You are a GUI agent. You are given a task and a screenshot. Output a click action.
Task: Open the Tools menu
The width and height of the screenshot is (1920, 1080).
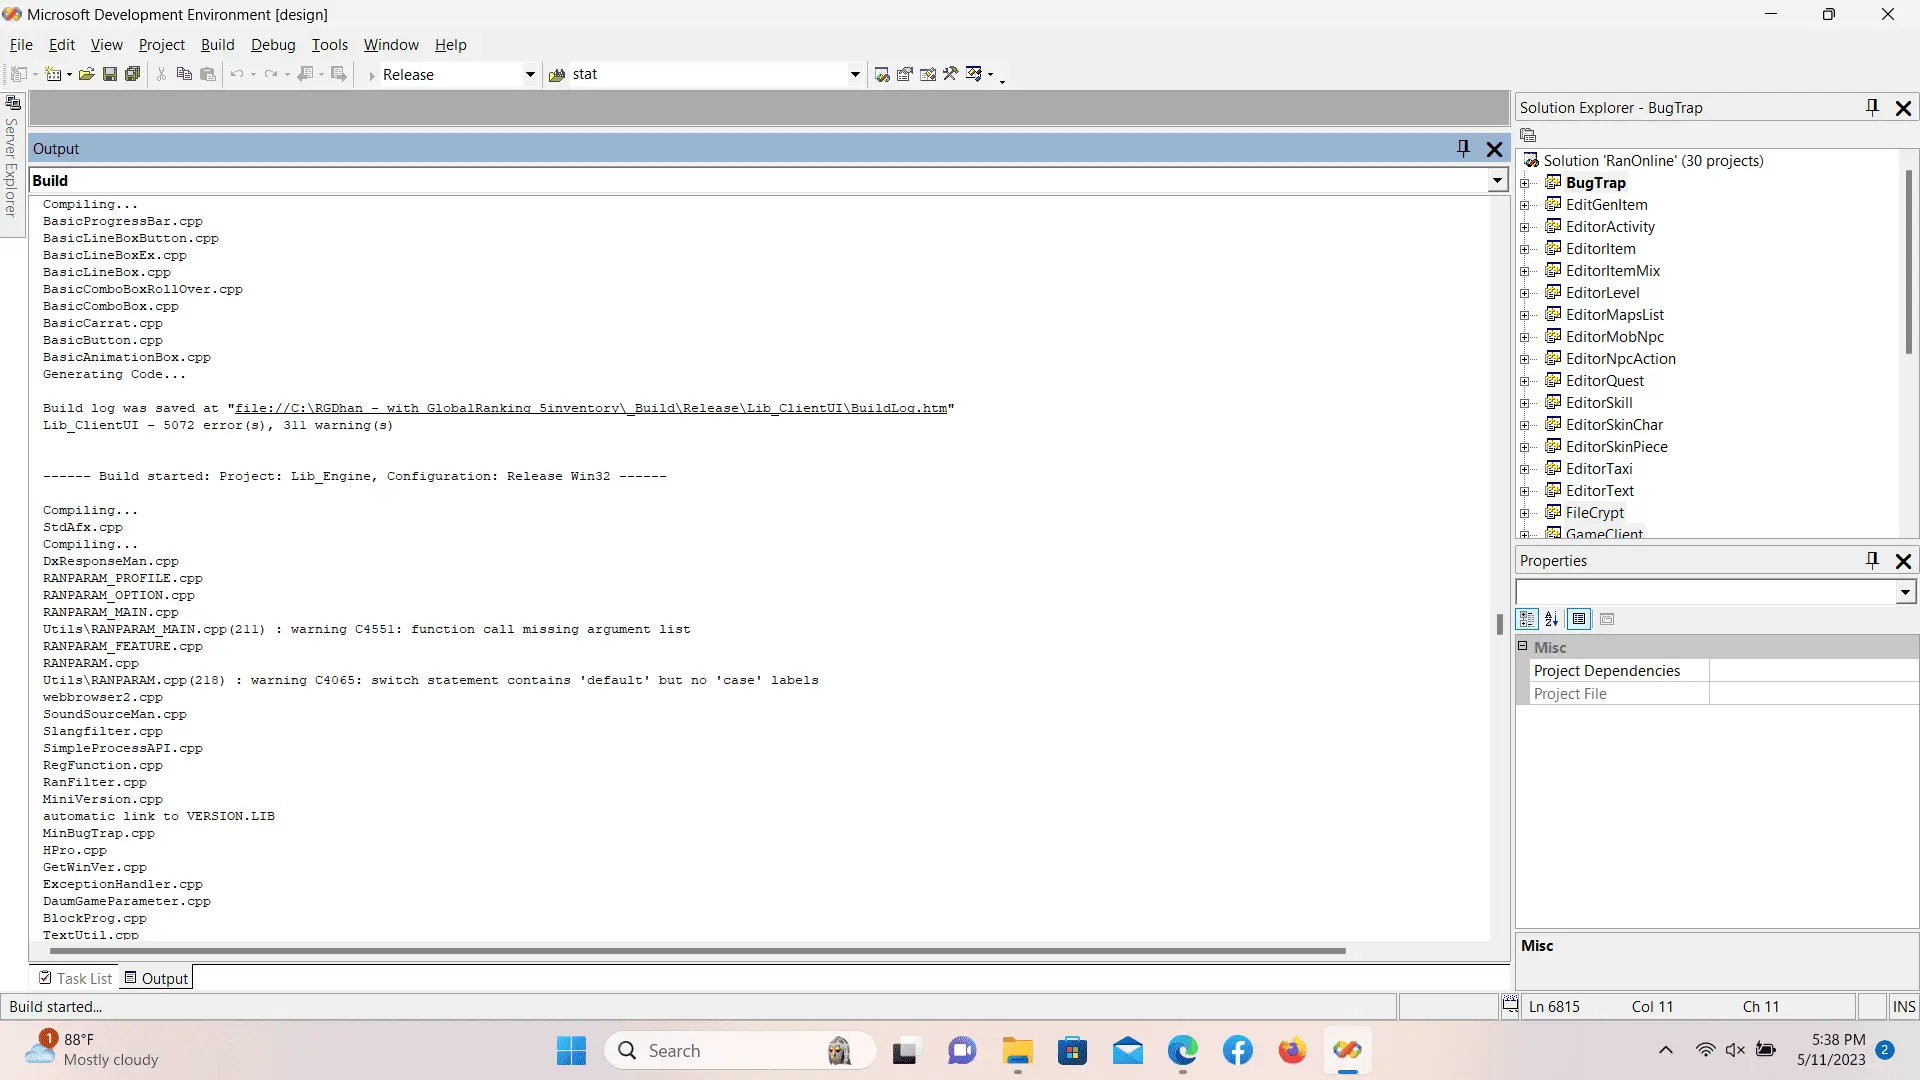pyautogui.click(x=329, y=45)
